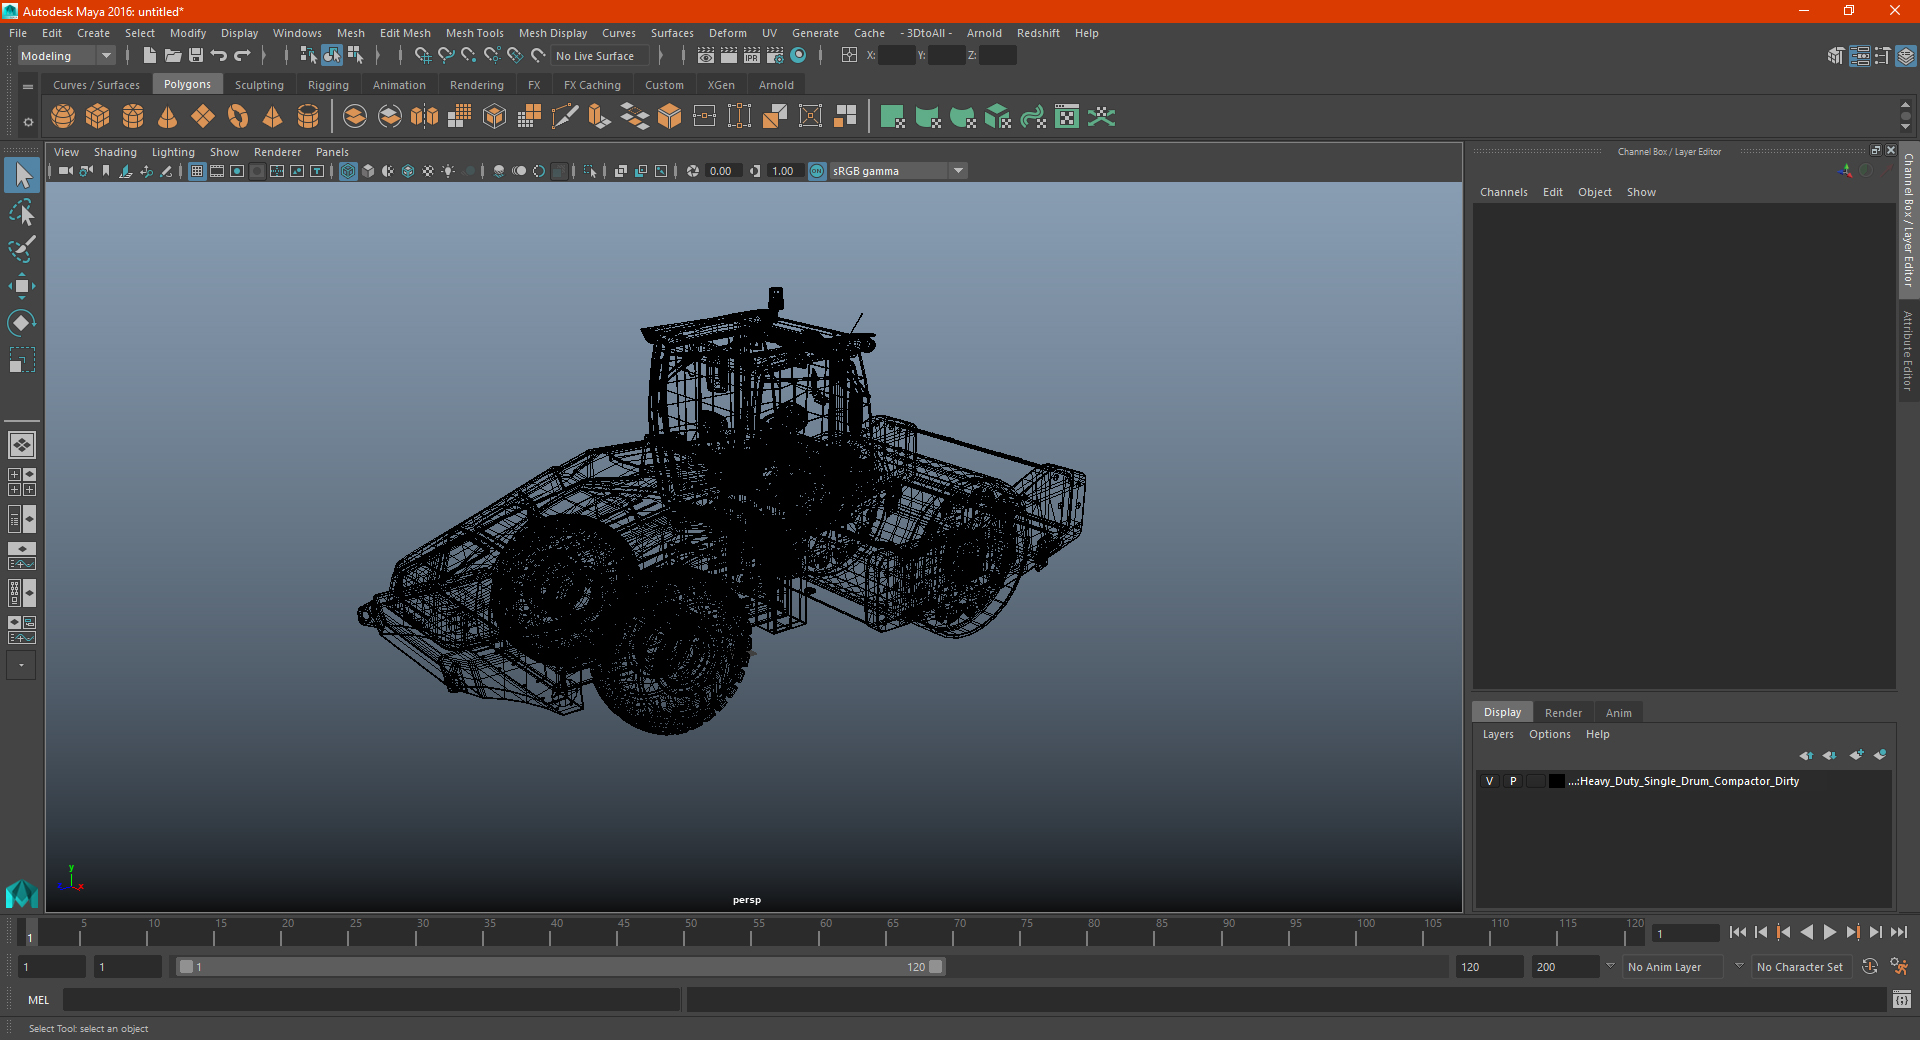Create a new empty display layer
This screenshot has width=1920, height=1040.
1856,755
